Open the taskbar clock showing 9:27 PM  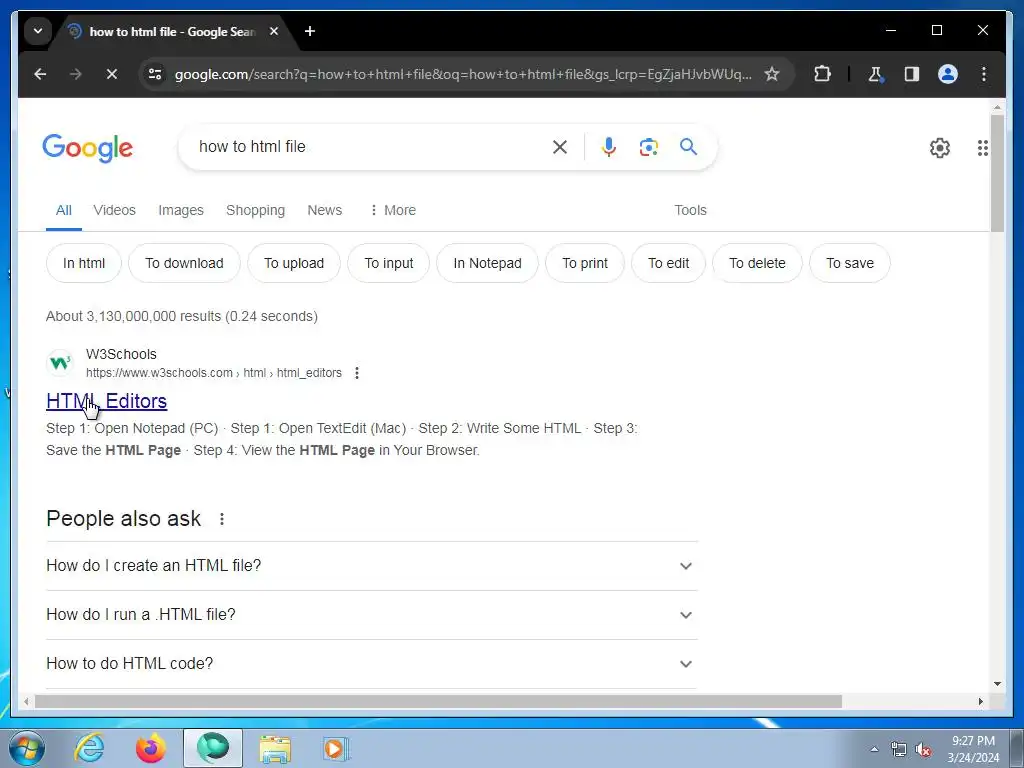(973, 749)
